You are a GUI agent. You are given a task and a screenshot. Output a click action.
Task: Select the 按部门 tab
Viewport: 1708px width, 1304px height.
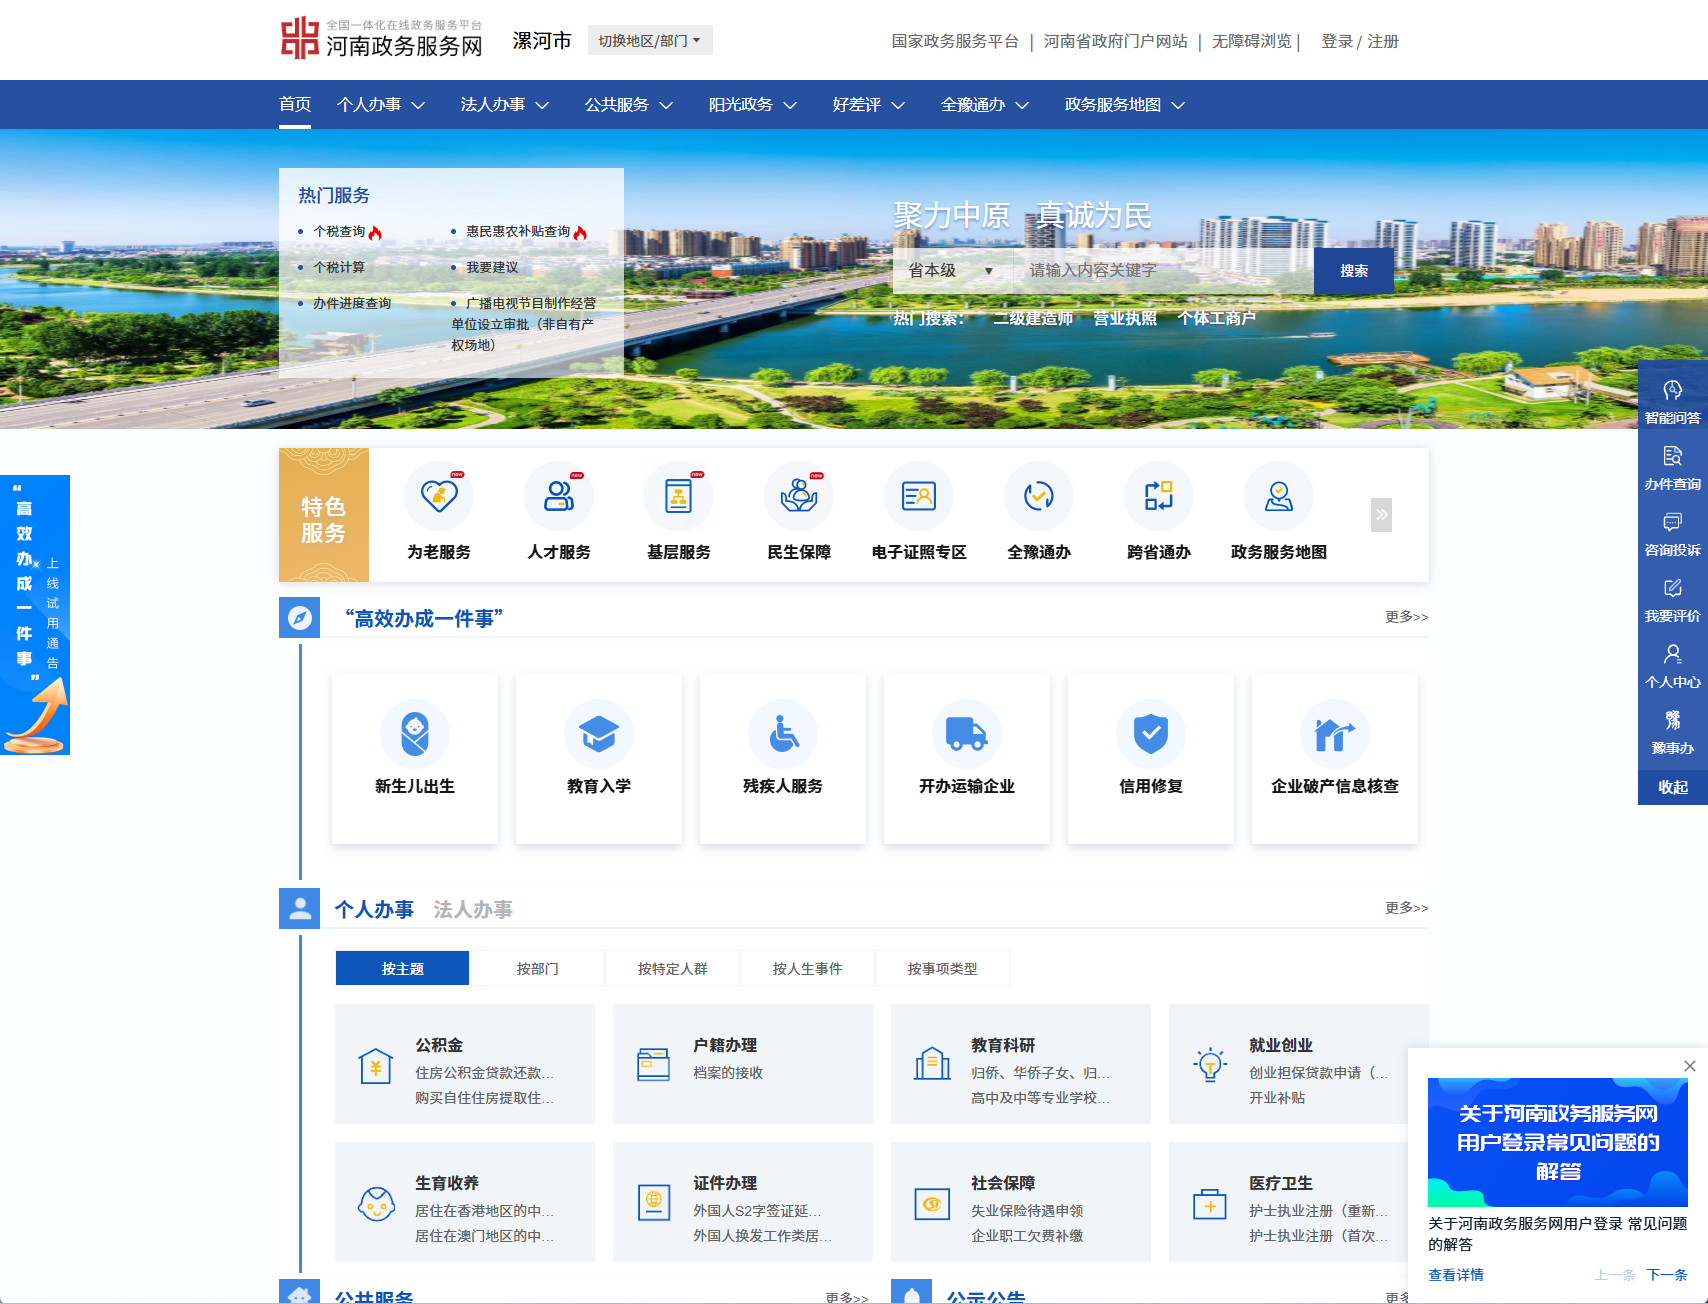pyautogui.click(x=537, y=968)
